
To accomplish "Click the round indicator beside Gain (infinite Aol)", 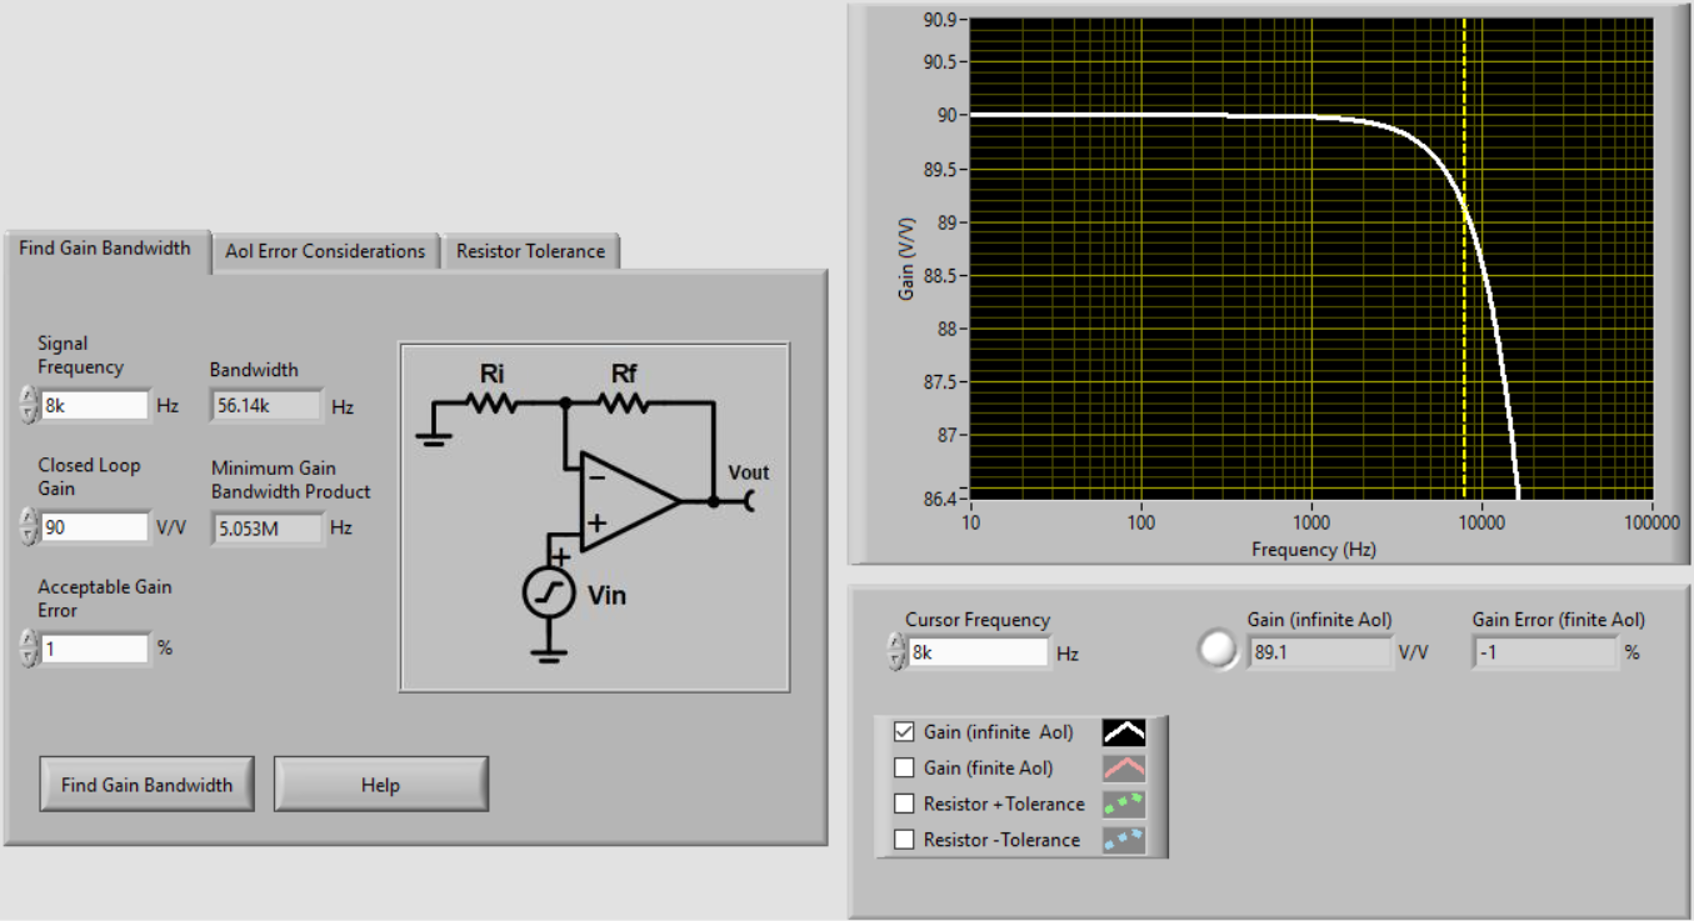I will coord(1217,650).
